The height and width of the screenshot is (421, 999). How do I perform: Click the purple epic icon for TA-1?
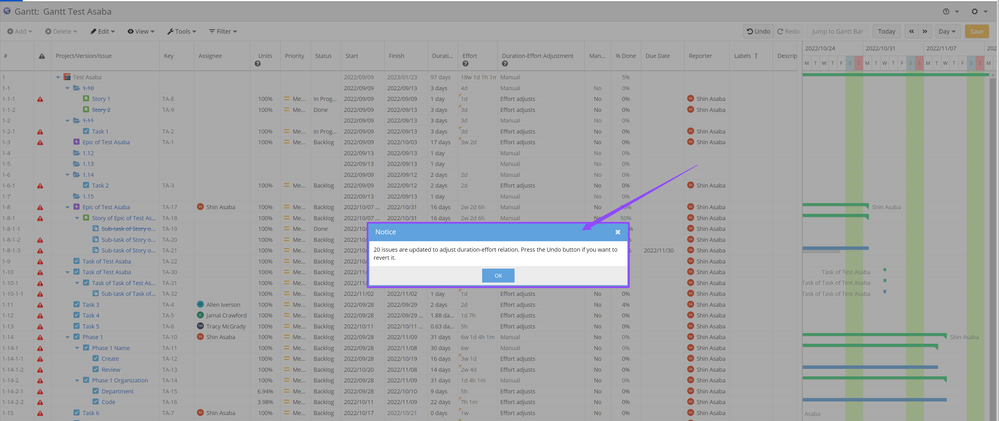76,142
